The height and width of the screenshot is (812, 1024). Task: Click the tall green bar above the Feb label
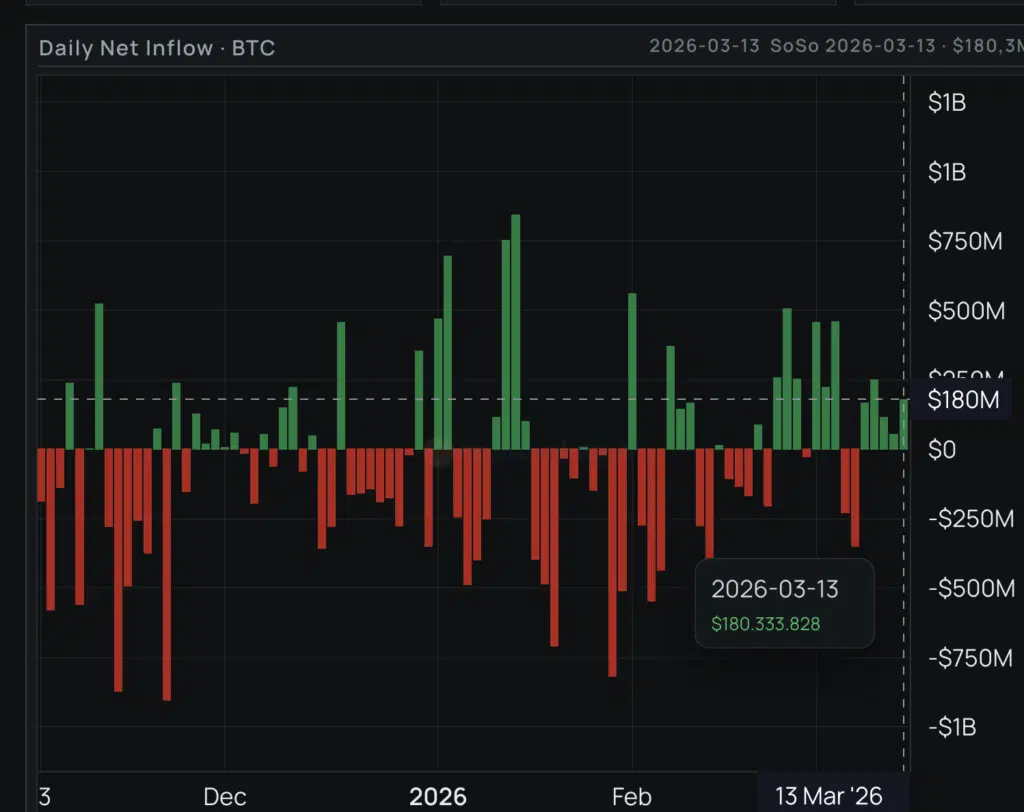632,371
